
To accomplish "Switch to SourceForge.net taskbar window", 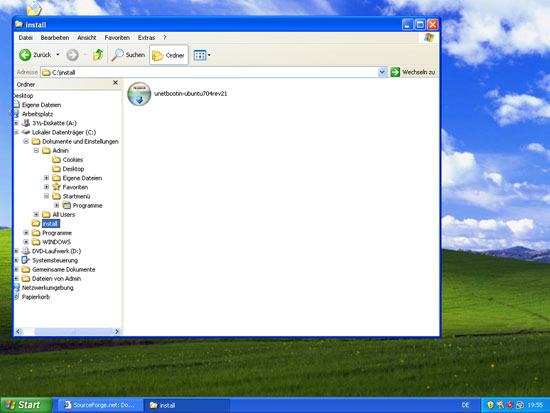I will tap(100, 405).
